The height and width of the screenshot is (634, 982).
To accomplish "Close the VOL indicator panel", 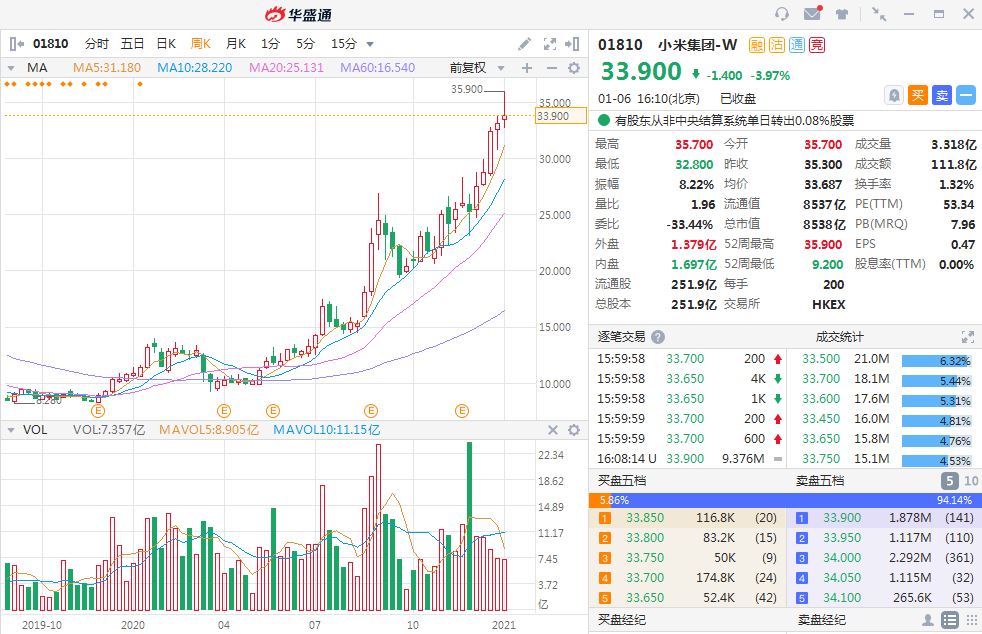I will 552,430.
